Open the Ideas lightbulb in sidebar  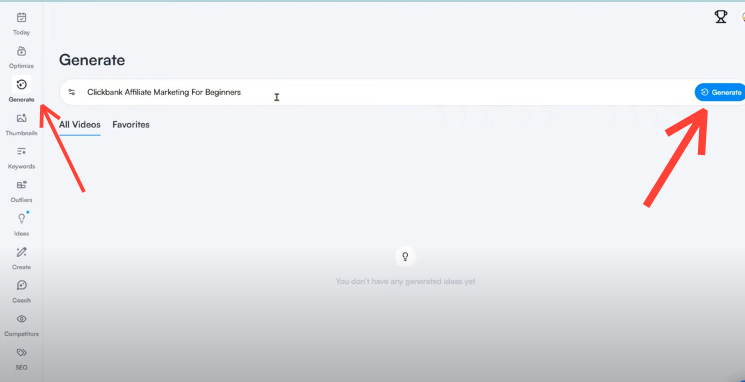21,219
